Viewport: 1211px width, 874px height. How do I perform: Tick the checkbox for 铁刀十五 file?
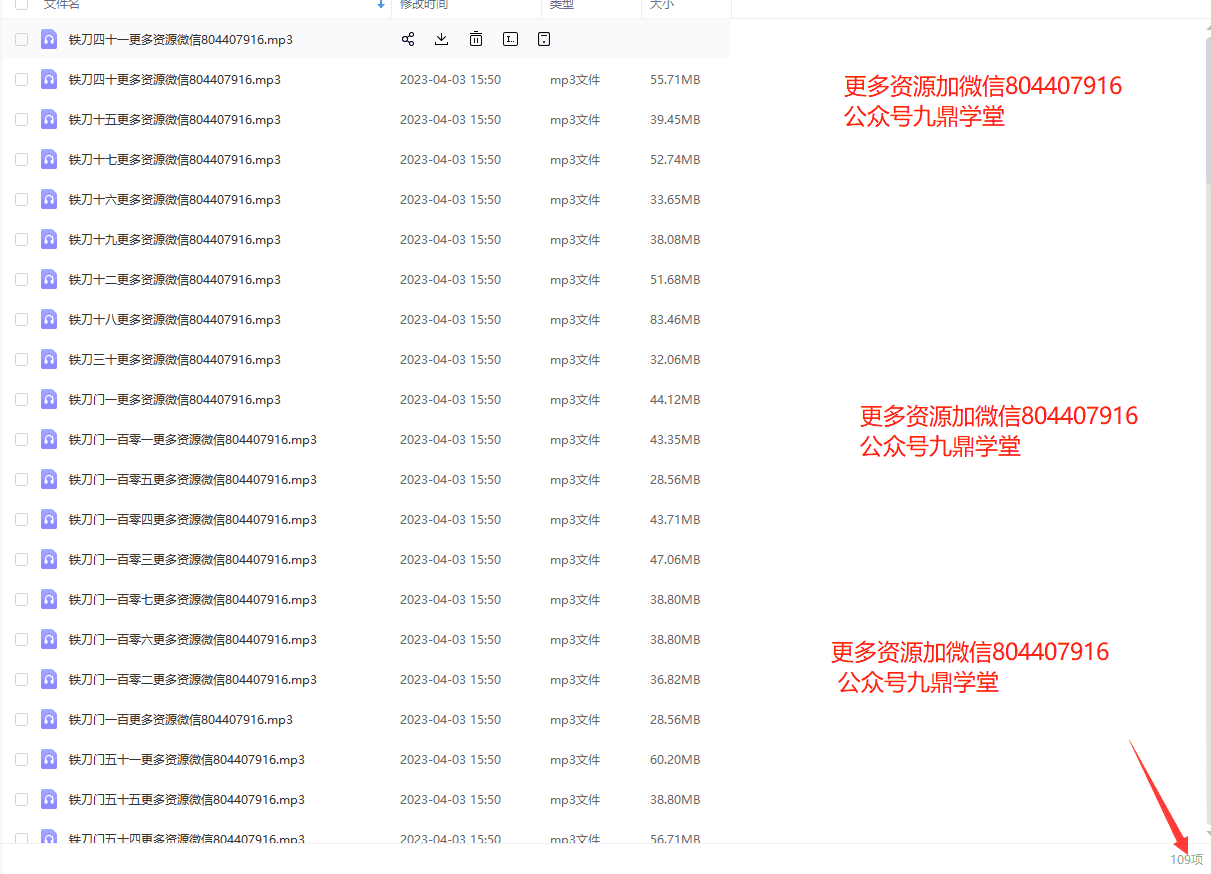click(x=21, y=119)
